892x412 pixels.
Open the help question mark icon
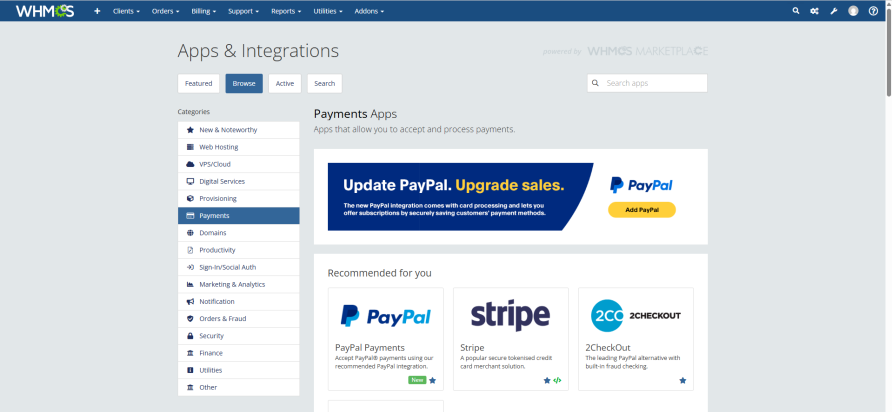(873, 11)
